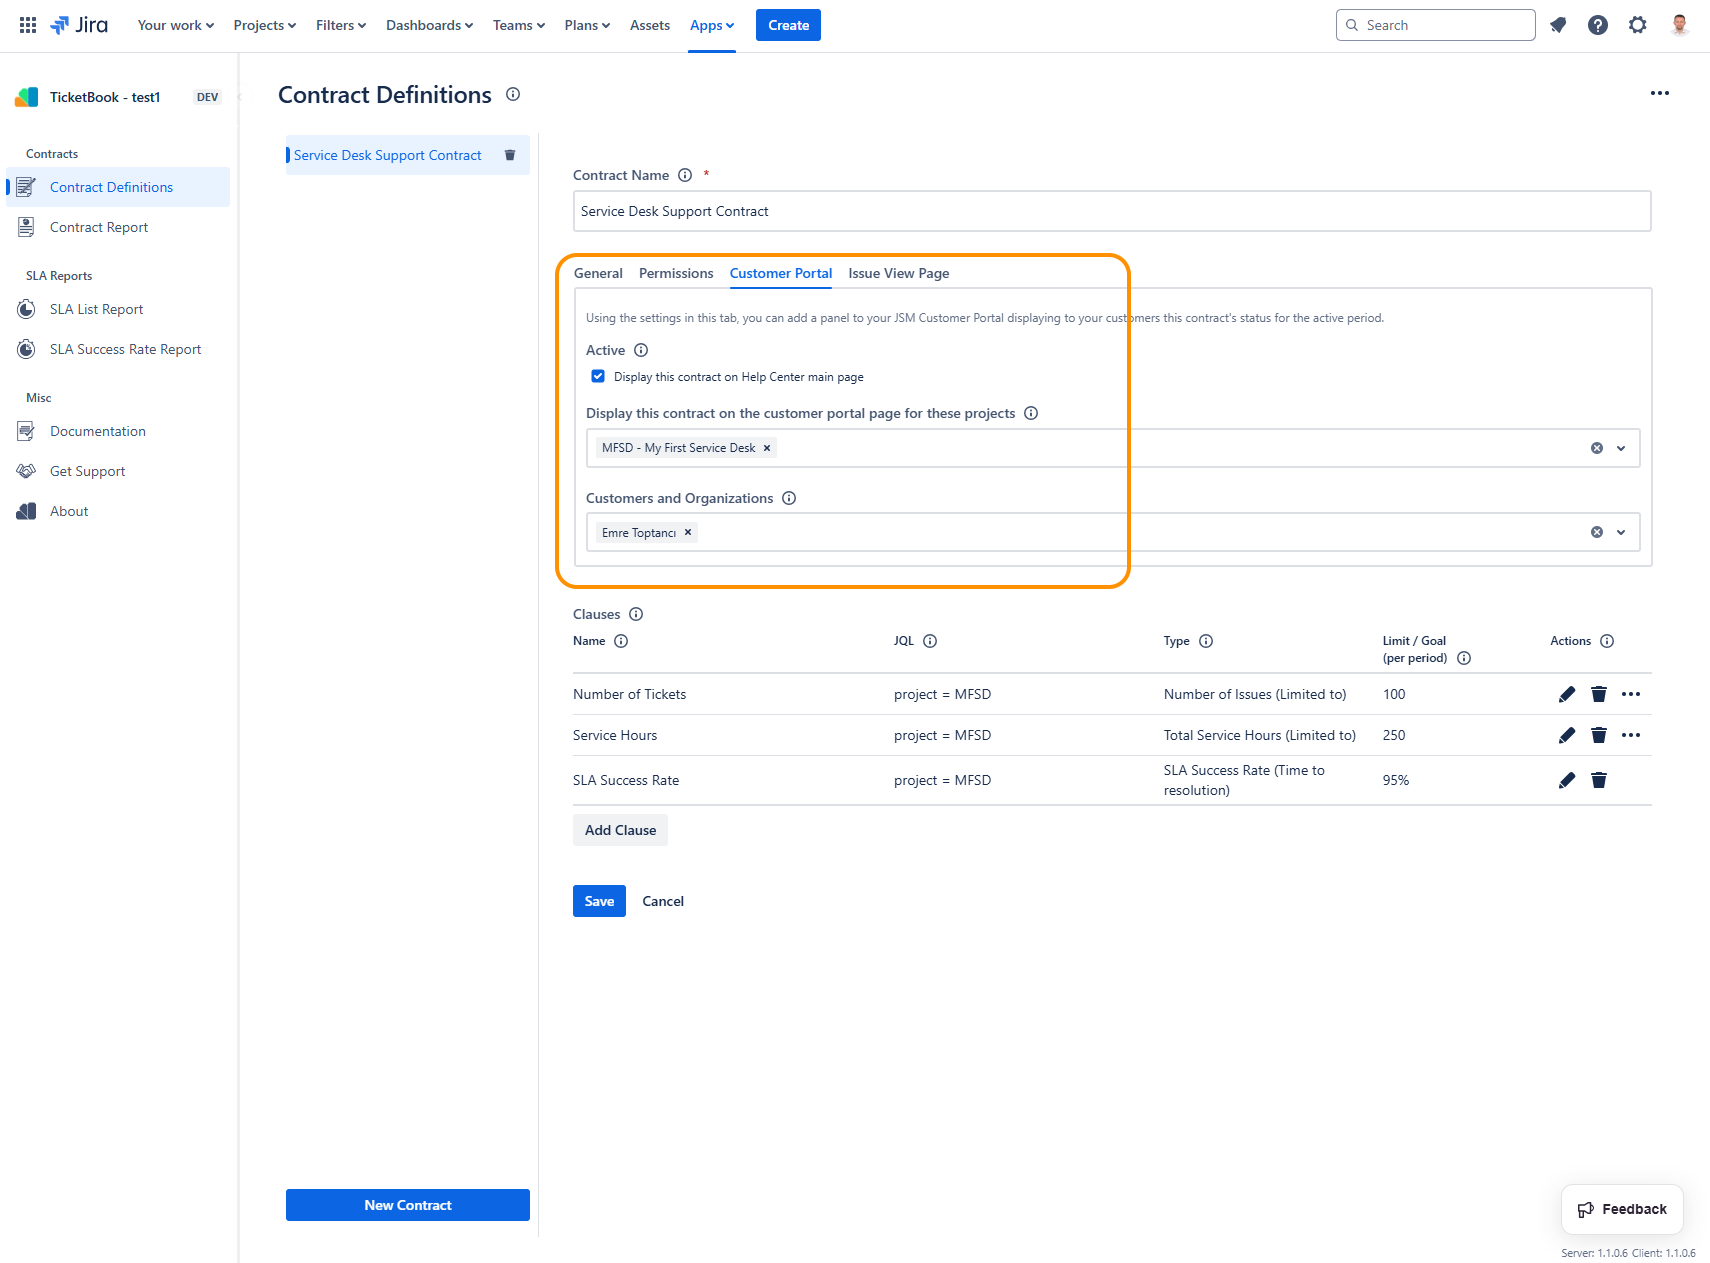
Task: Open the Projects menu in top navigation
Action: (264, 25)
